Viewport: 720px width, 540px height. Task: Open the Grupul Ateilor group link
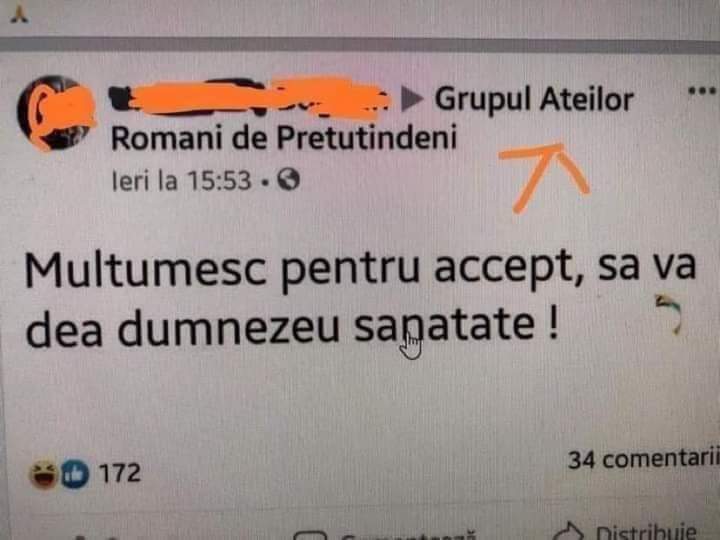click(x=534, y=101)
